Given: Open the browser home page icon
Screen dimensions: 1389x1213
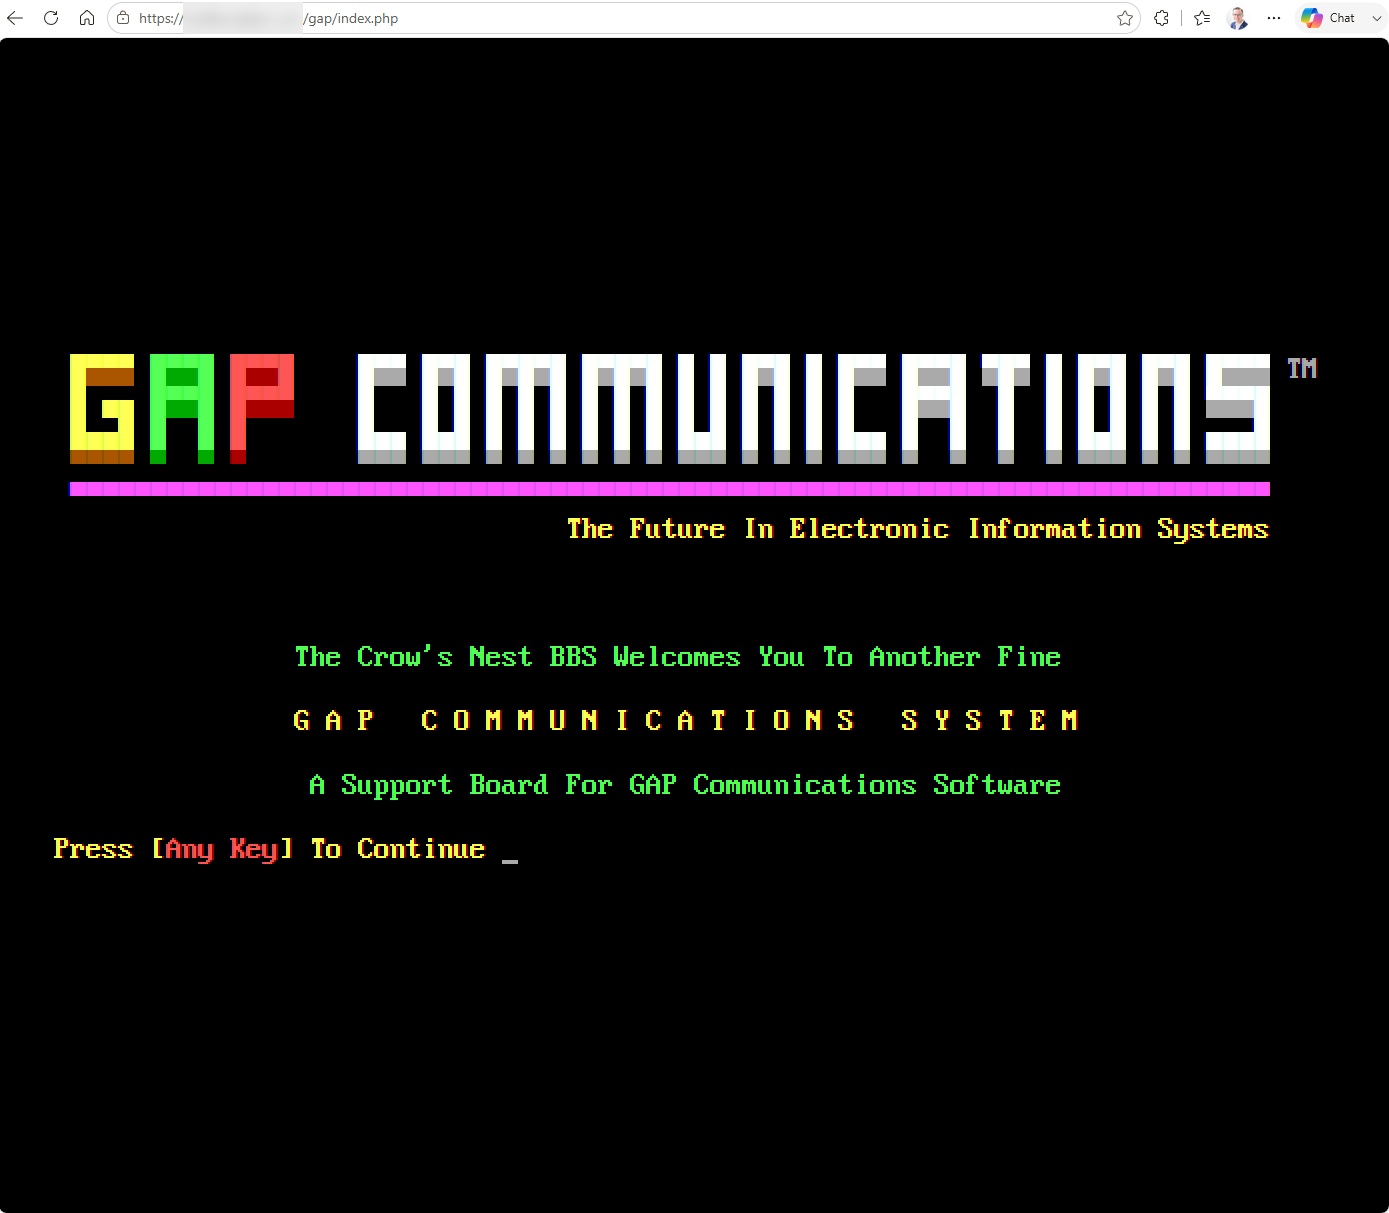Looking at the screenshot, I should tap(87, 18).
